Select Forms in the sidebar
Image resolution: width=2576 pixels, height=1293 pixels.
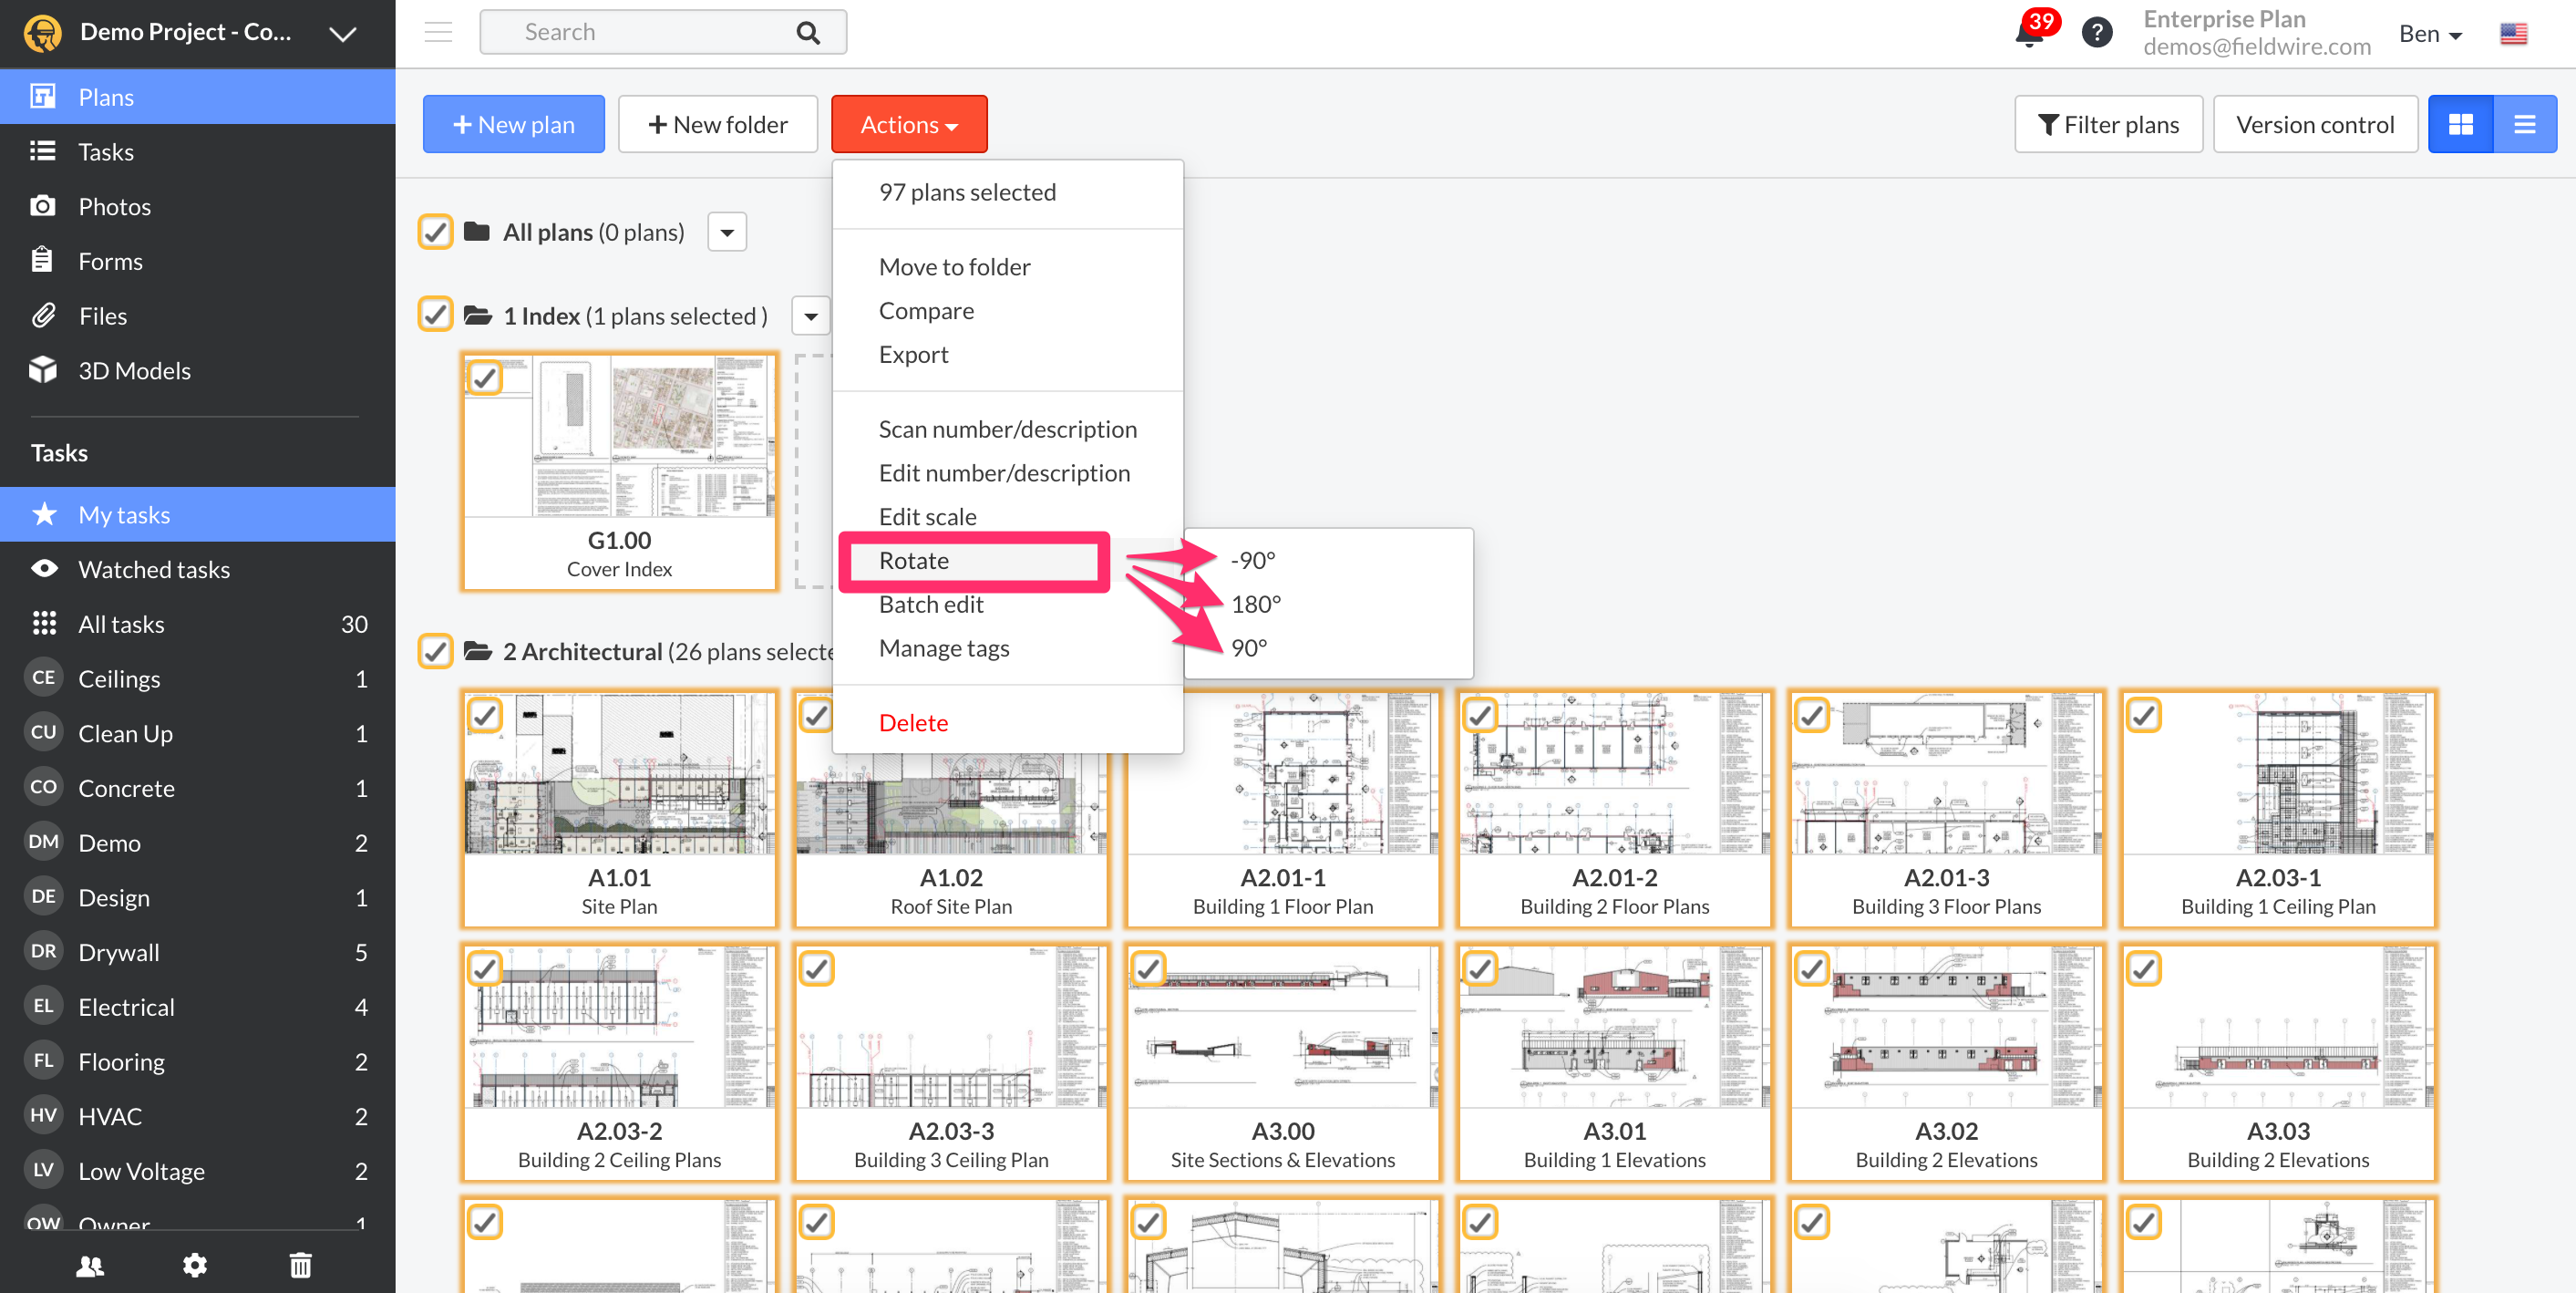pos(110,260)
